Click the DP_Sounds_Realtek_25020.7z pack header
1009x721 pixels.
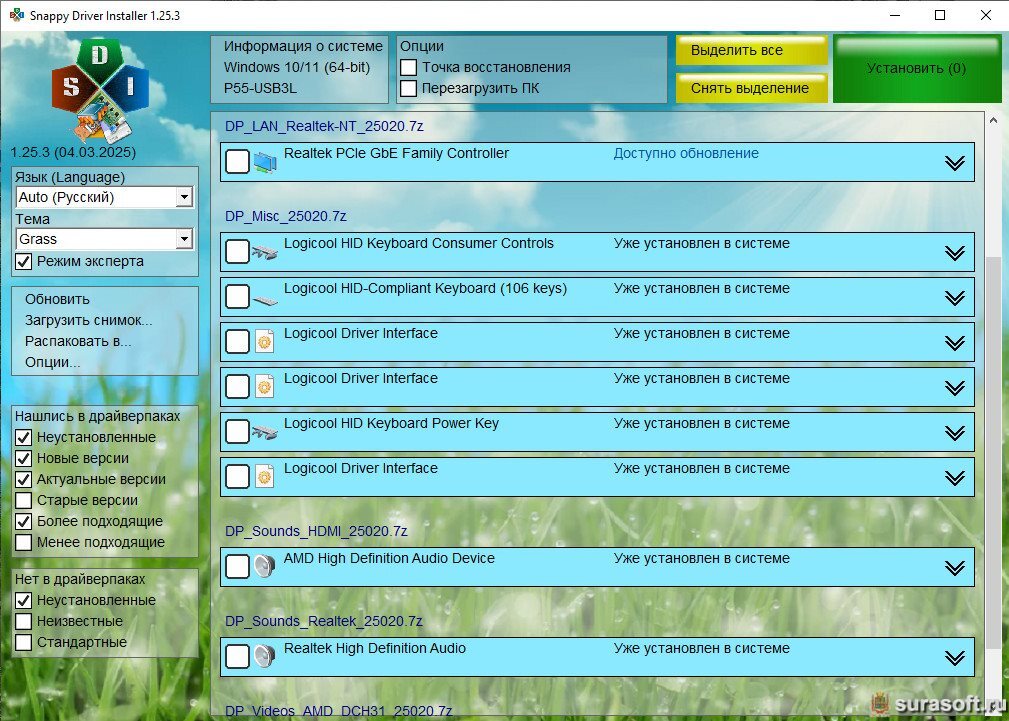point(324,621)
